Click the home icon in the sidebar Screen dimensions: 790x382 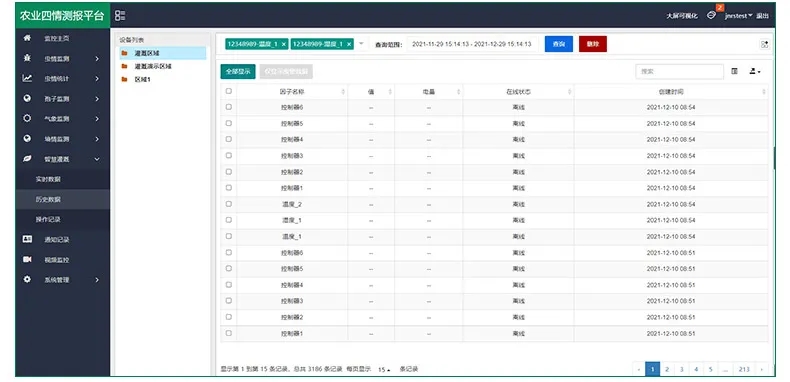coord(27,38)
